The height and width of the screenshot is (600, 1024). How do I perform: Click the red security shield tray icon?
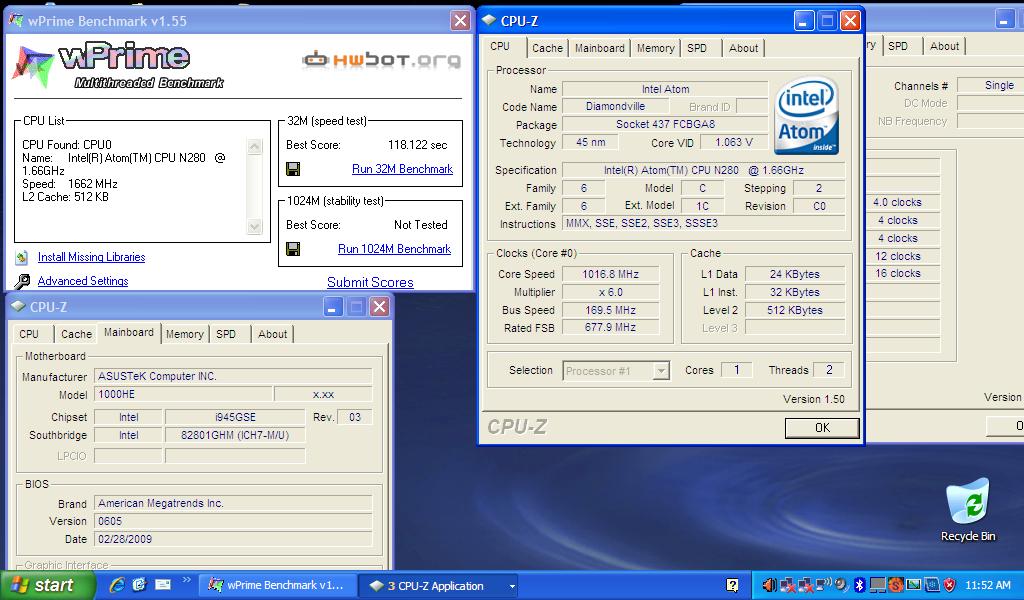click(x=950, y=585)
